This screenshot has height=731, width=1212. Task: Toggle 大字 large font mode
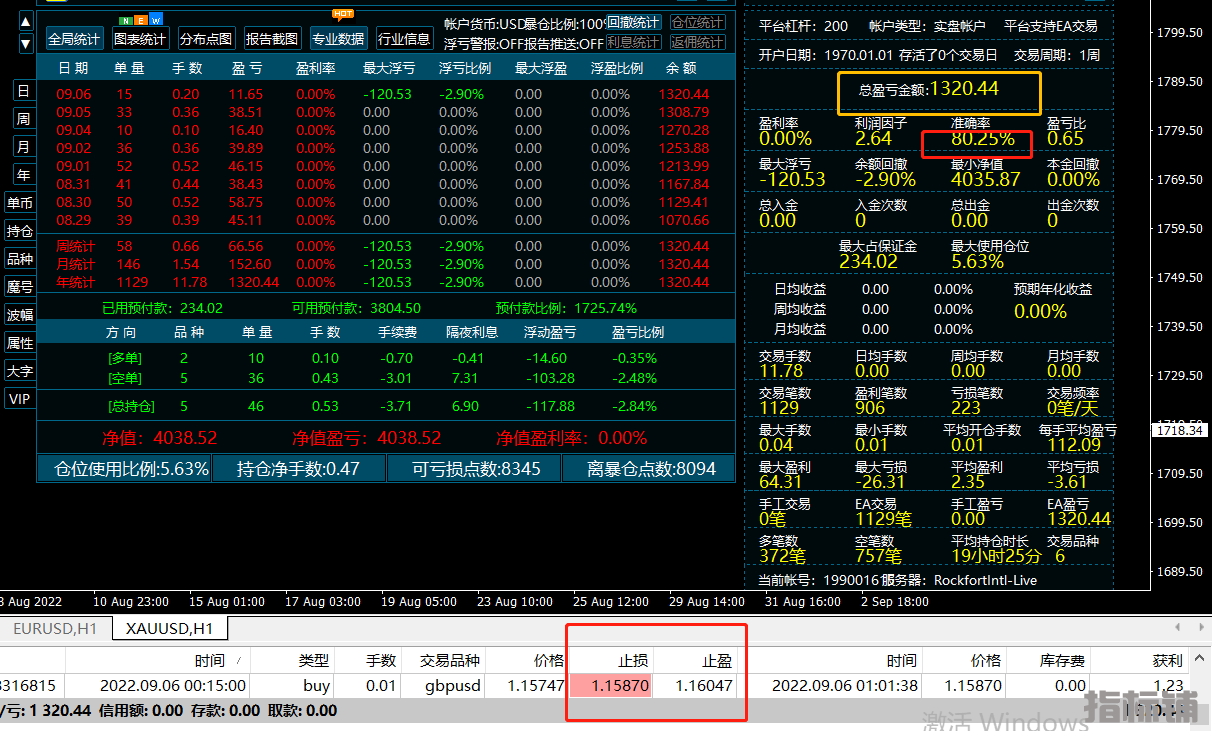(20, 371)
